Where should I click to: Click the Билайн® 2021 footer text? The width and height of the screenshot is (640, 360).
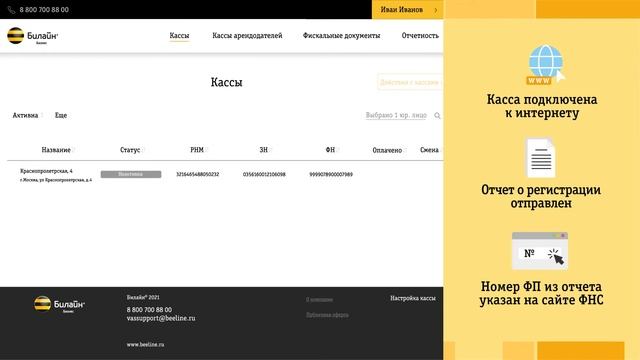[143, 298]
